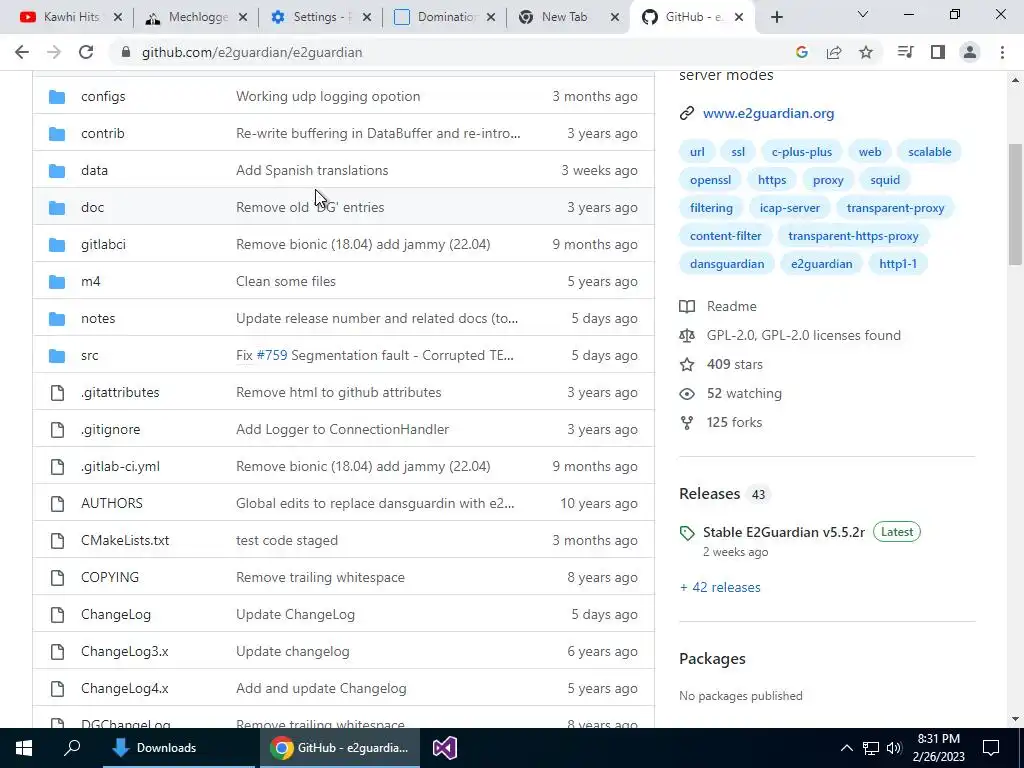Screen dimensions: 1024x768
Task: Click the COPYING file icon
Action: pyautogui.click(x=57, y=577)
